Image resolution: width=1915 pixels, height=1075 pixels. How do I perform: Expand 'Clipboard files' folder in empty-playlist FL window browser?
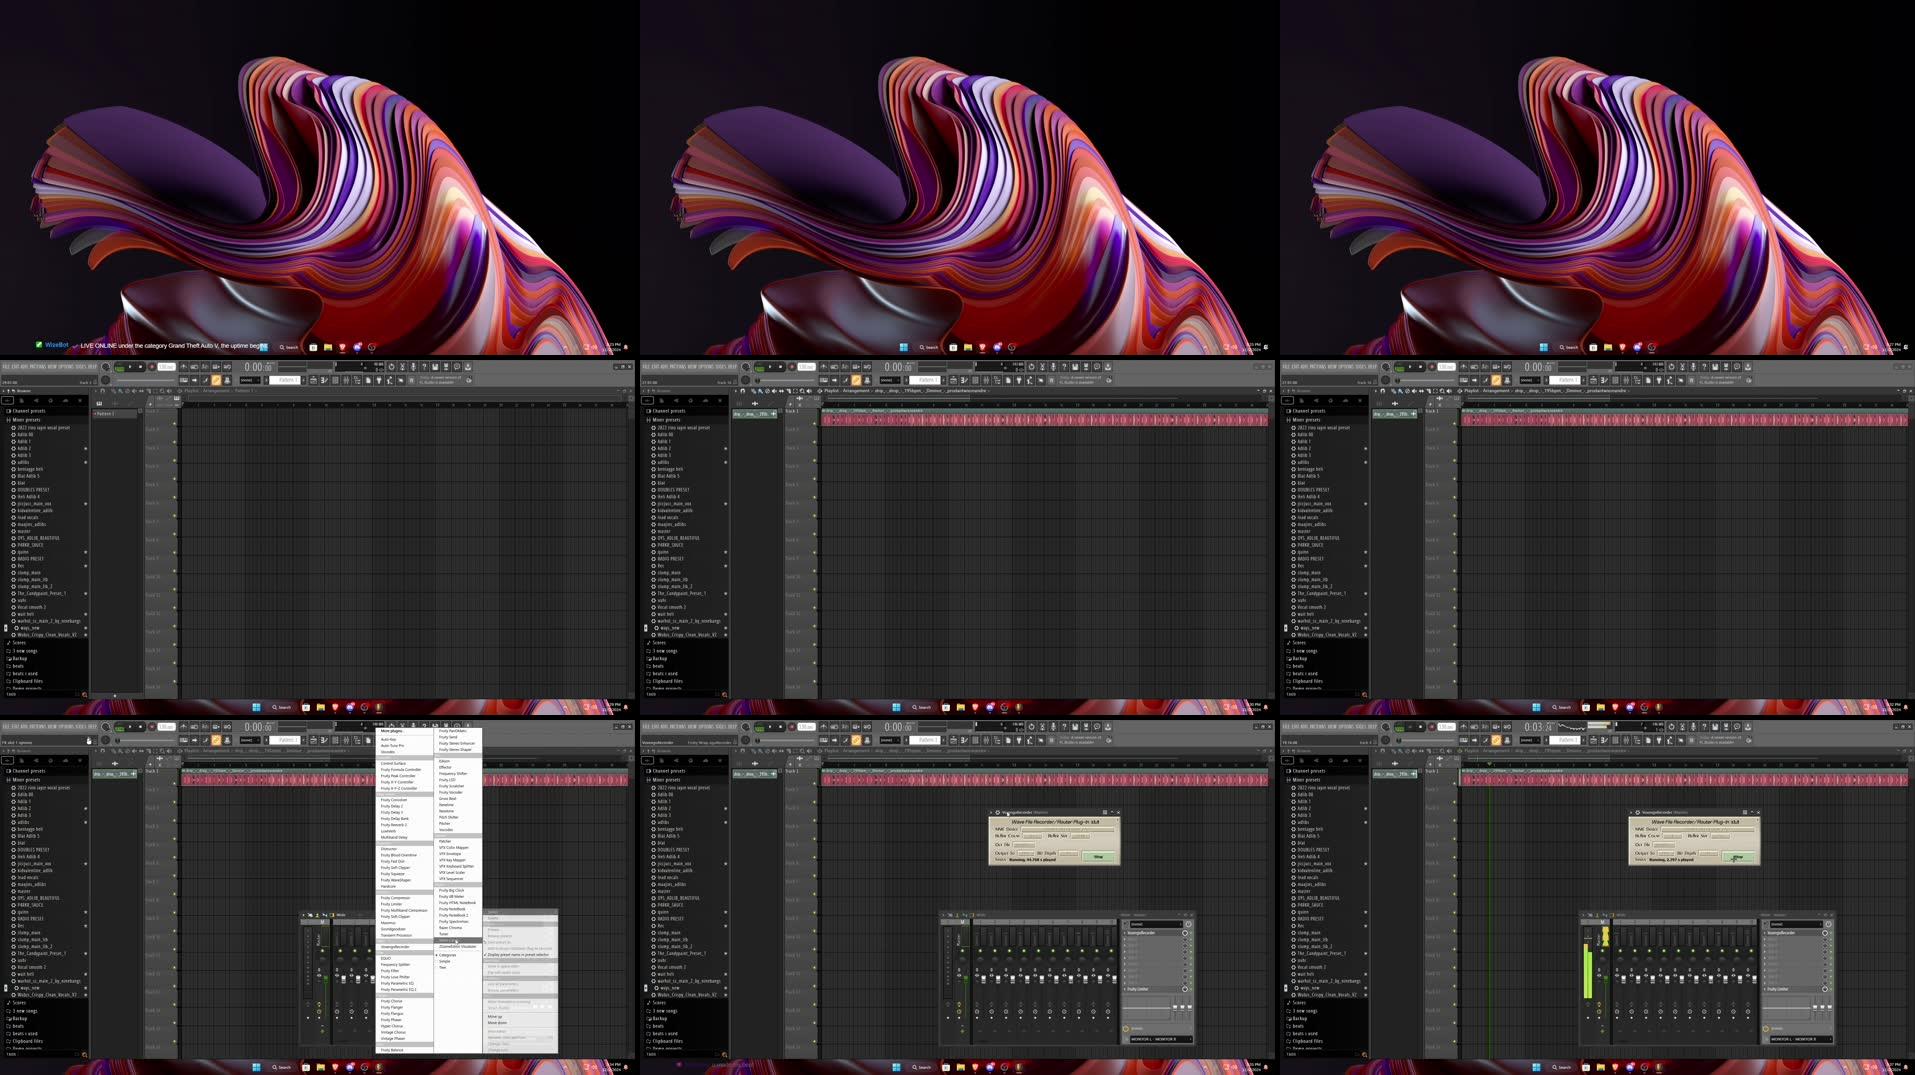(27, 681)
